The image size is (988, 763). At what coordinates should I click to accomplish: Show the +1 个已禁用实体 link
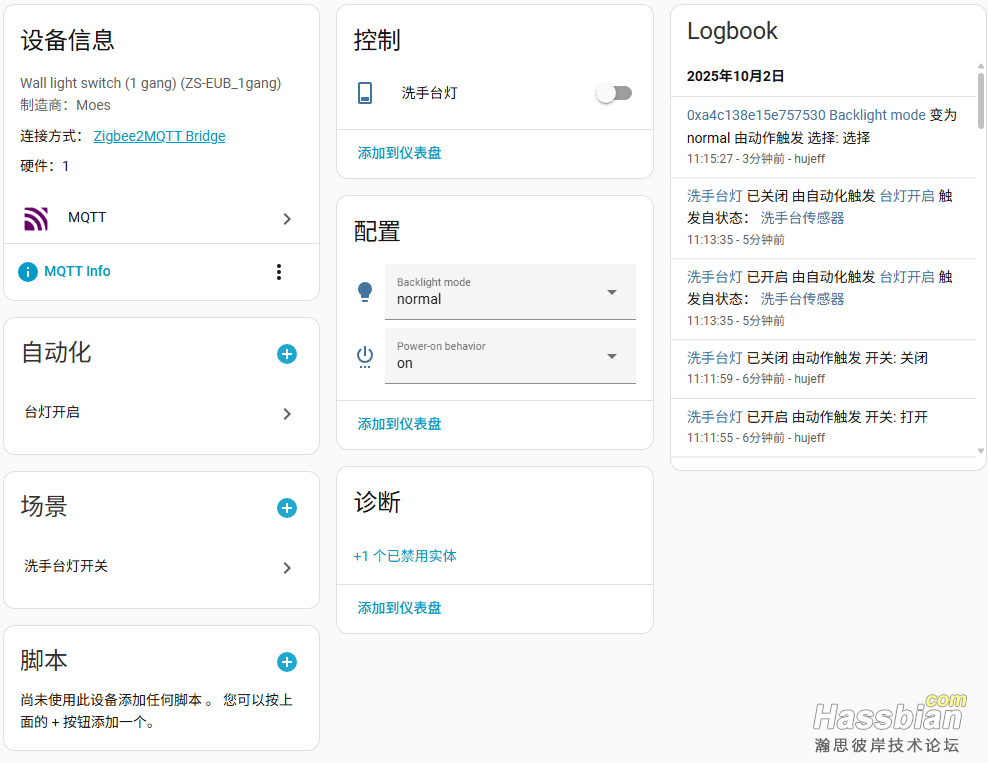coord(405,556)
